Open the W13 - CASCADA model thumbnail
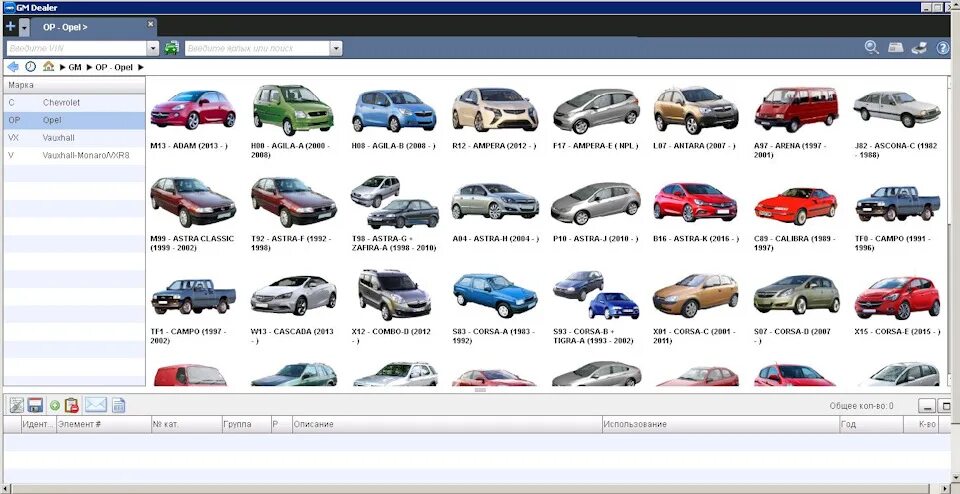 point(293,295)
